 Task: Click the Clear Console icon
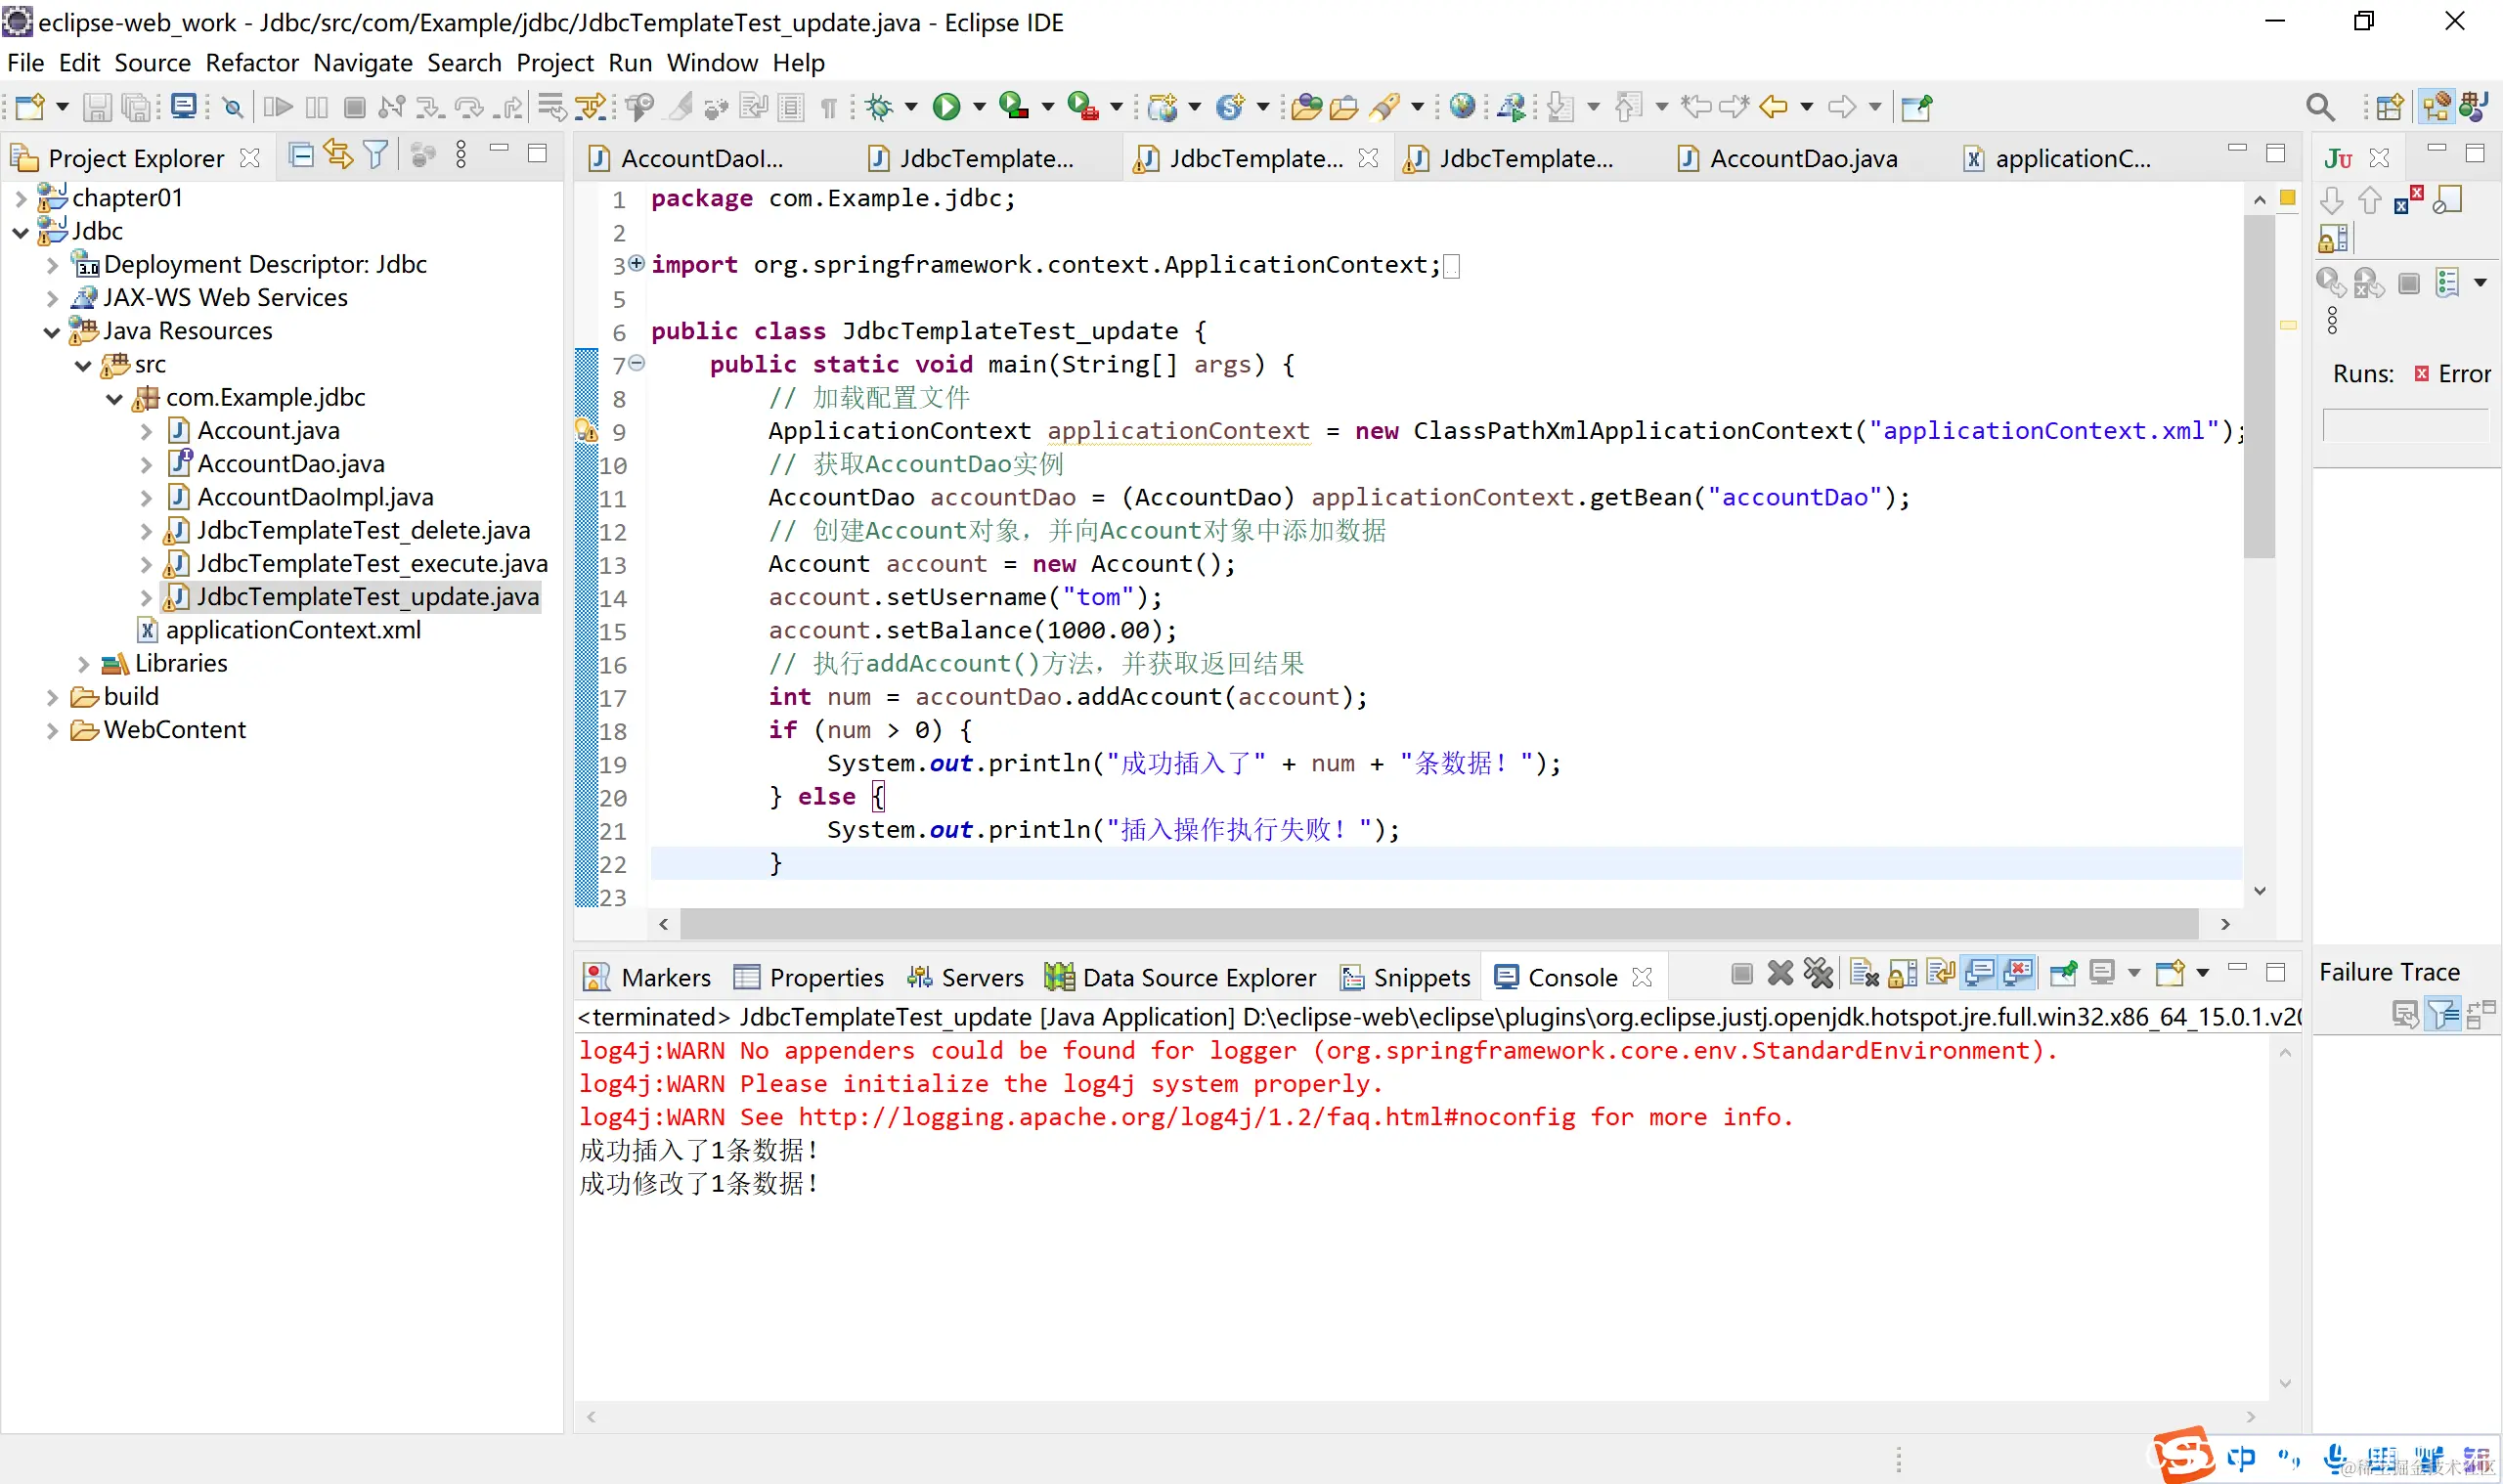coord(1864,973)
